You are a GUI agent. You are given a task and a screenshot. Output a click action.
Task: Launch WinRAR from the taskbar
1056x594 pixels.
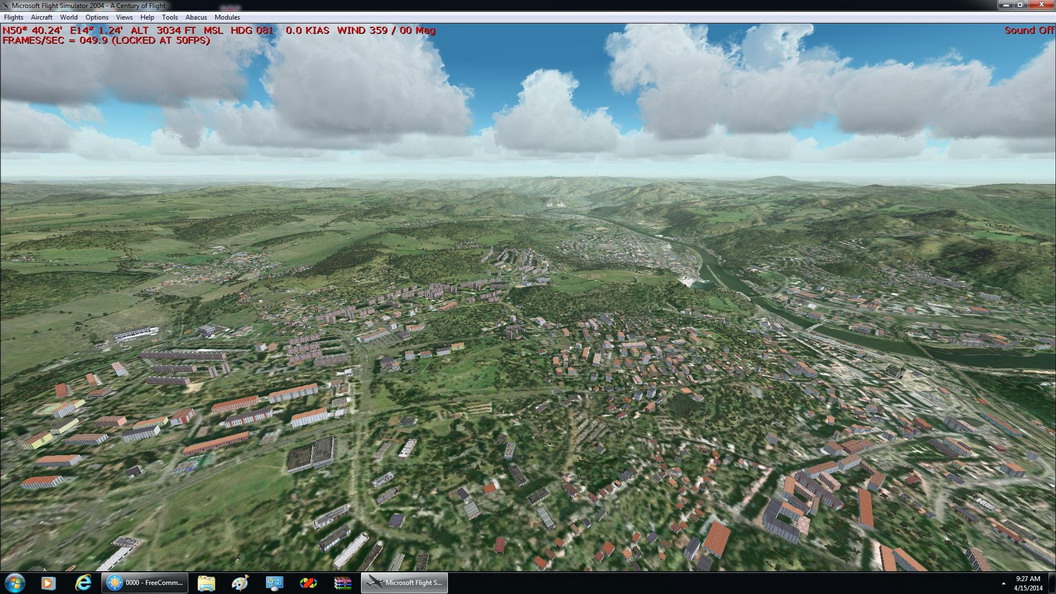[343, 583]
